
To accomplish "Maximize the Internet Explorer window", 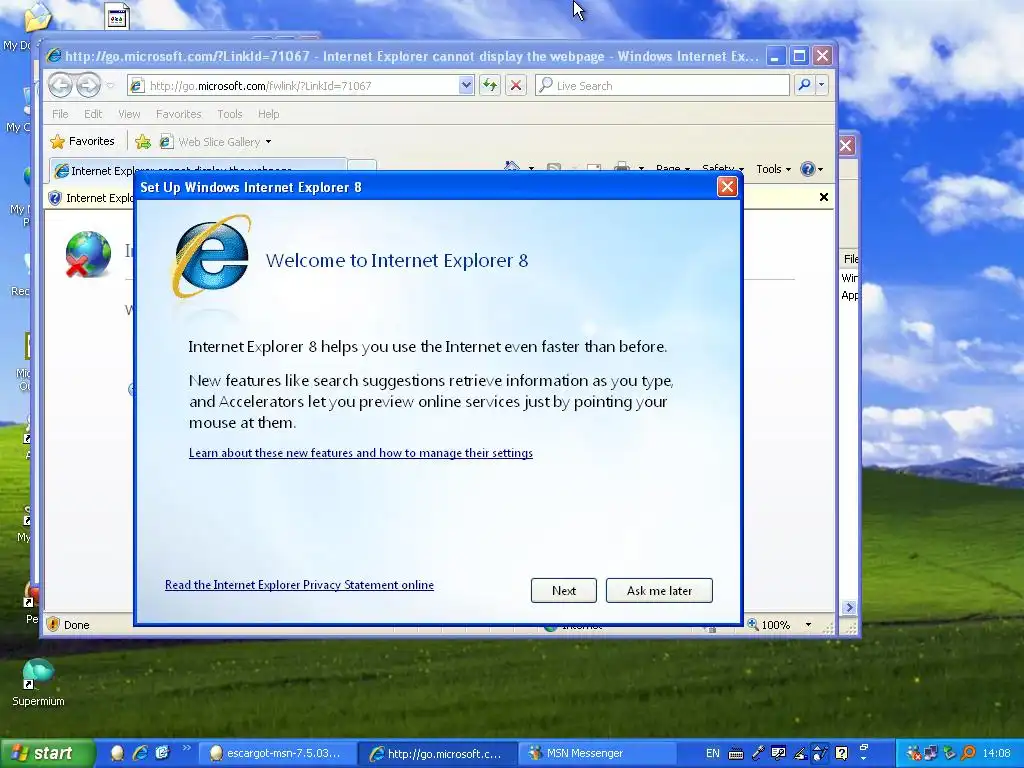I will [799, 56].
